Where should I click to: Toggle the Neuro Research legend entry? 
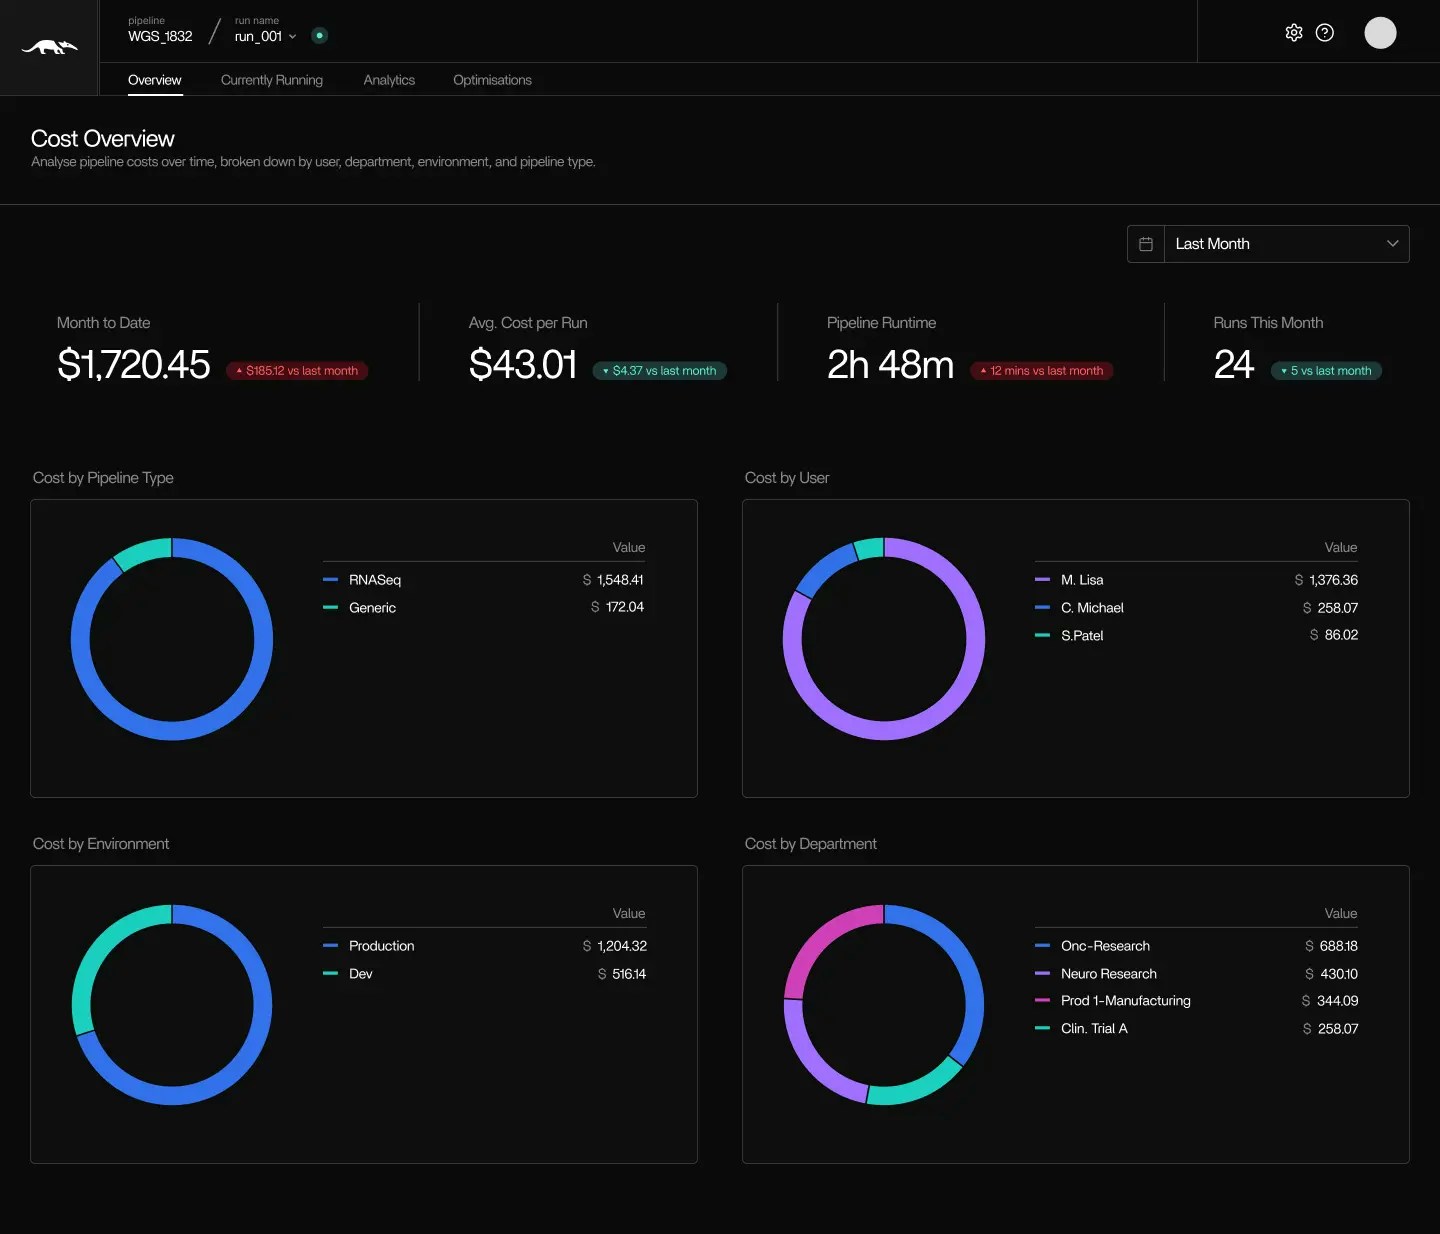tap(1108, 973)
